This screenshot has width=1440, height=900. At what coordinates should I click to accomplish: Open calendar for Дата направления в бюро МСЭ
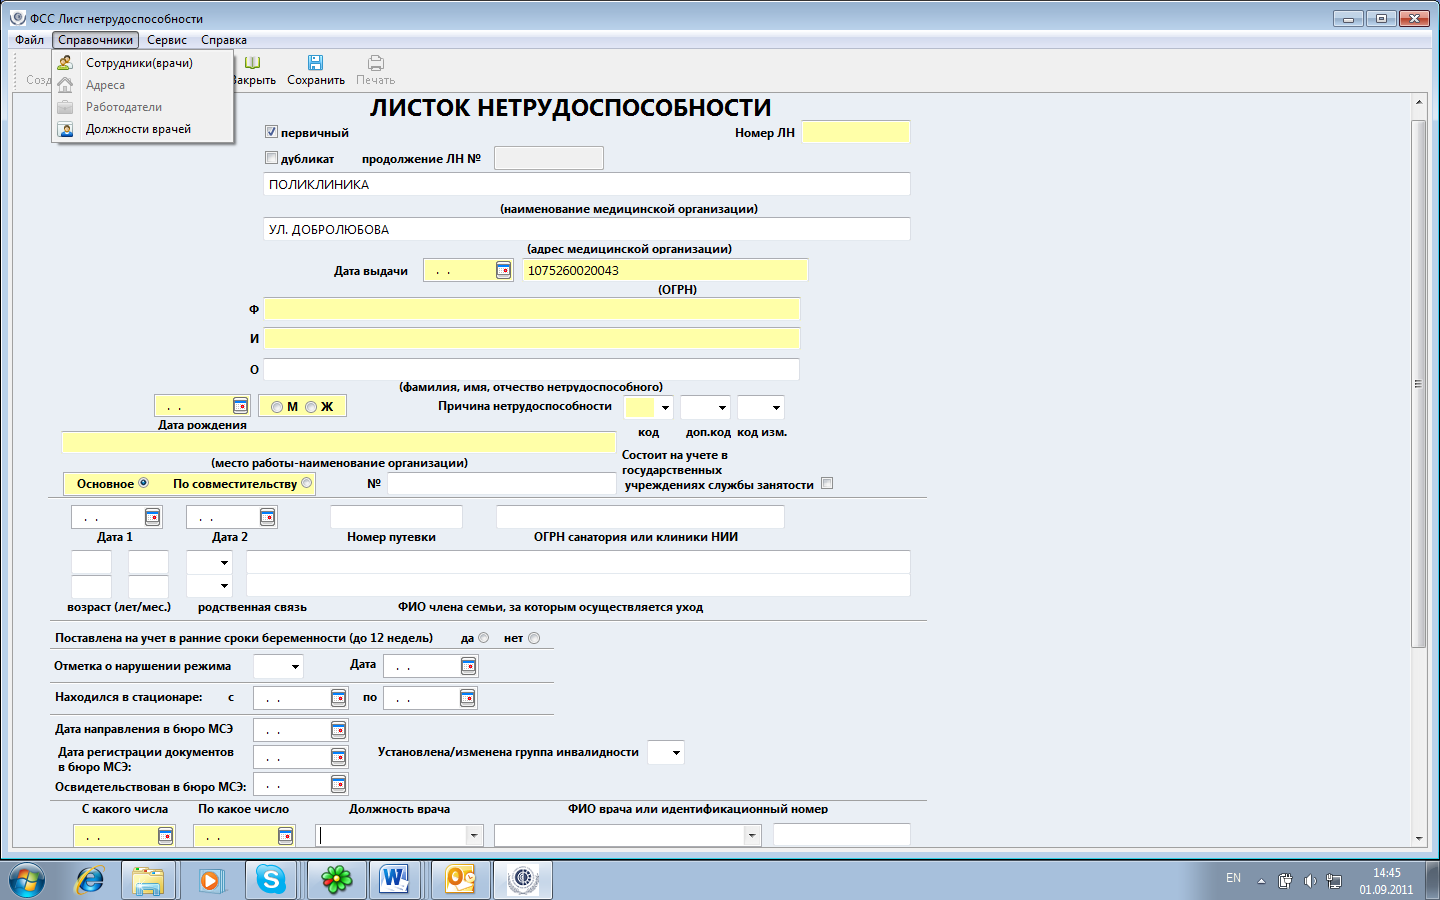pyautogui.click(x=338, y=730)
